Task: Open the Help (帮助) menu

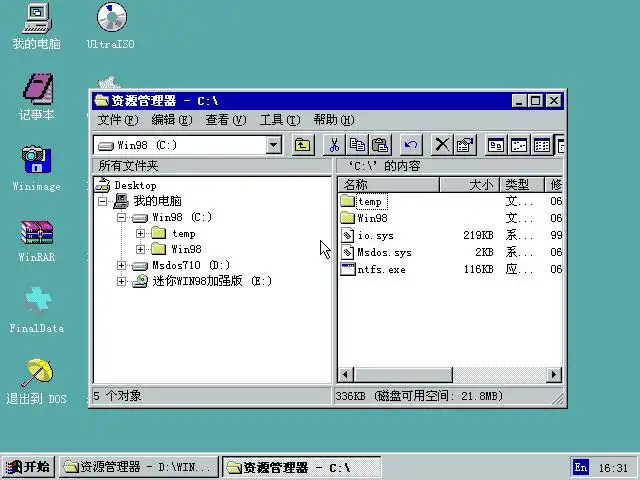Action: 333,120
